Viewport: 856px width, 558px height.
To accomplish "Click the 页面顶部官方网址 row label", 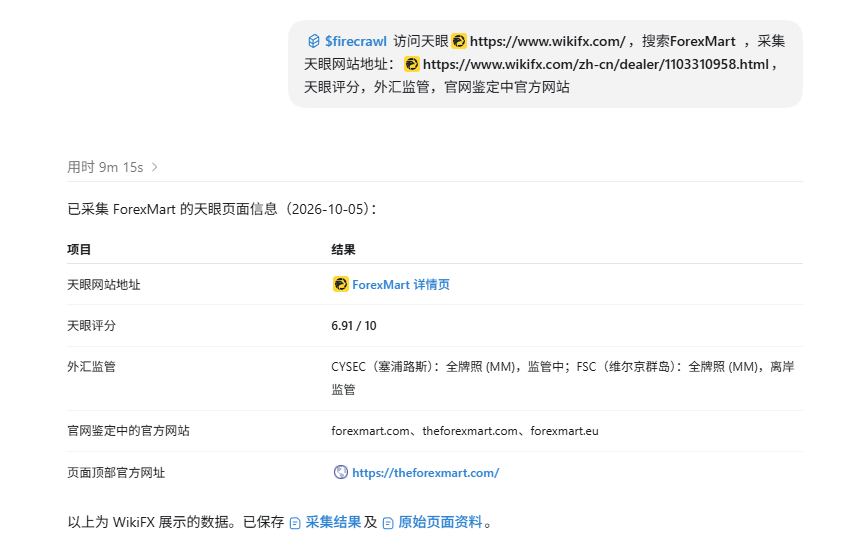I will click(116, 473).
